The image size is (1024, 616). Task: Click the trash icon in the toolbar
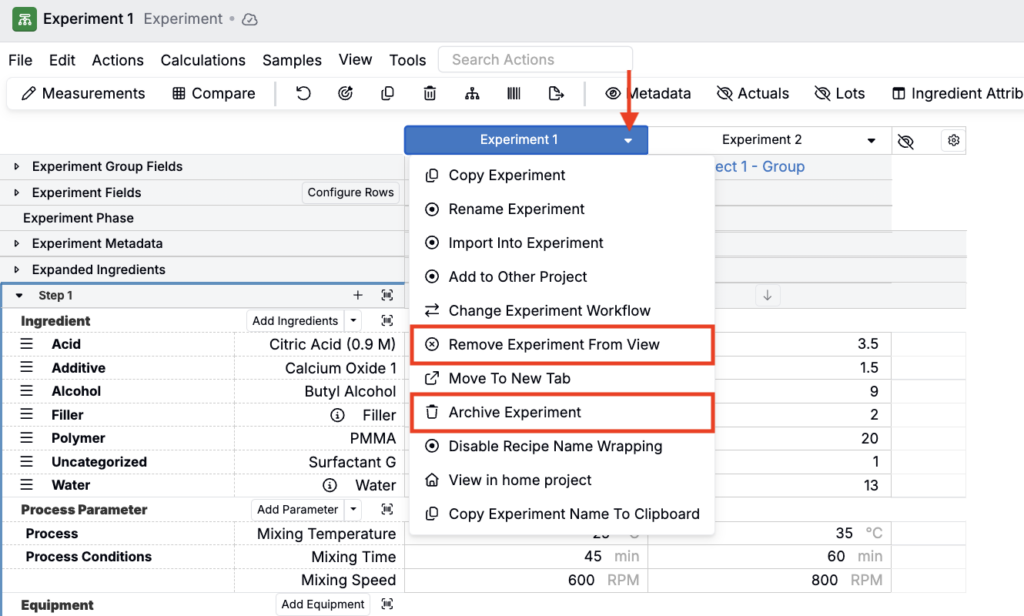(x=430, y=94)
